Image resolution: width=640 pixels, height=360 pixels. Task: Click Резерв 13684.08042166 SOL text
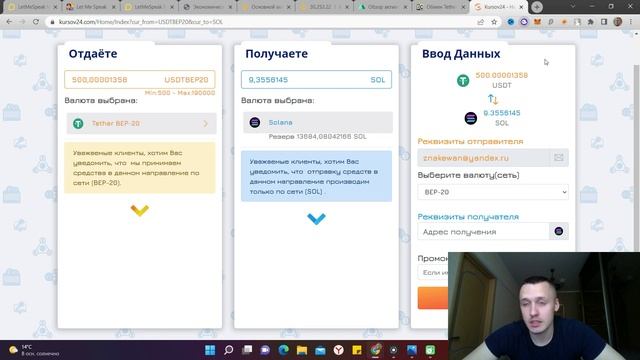click(318, 136)
